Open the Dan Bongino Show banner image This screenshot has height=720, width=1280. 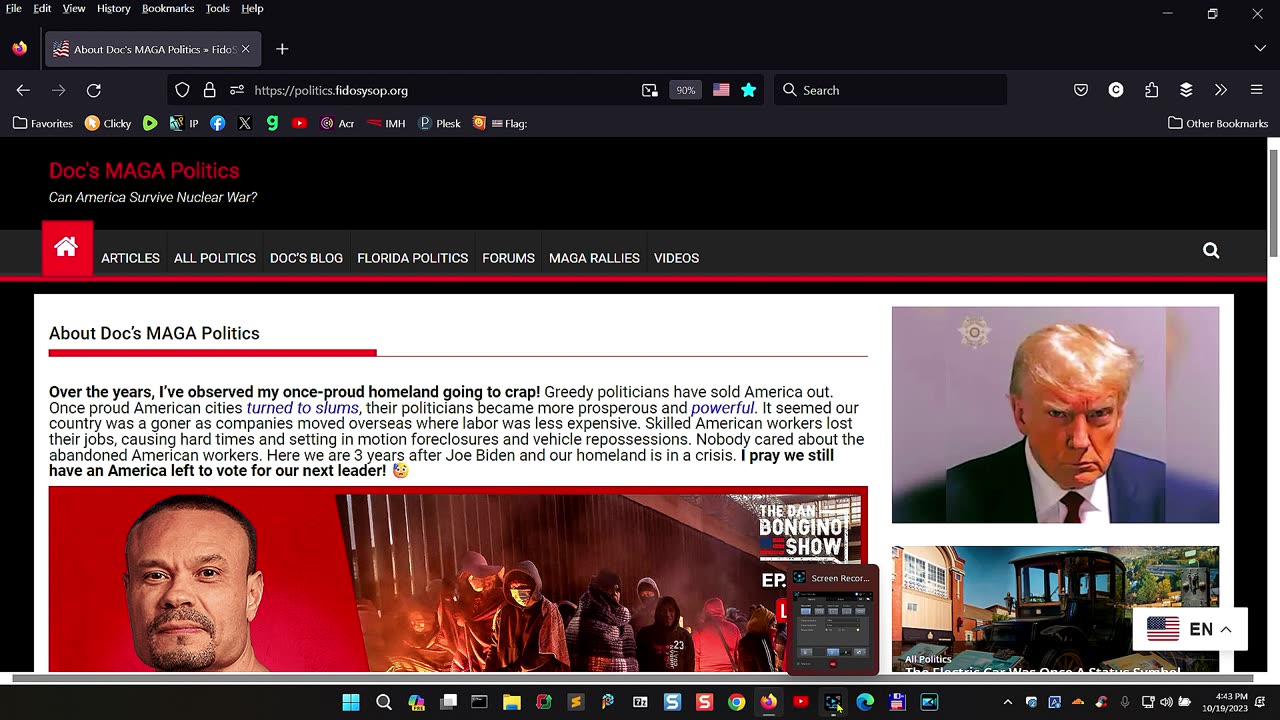(458, 580)
